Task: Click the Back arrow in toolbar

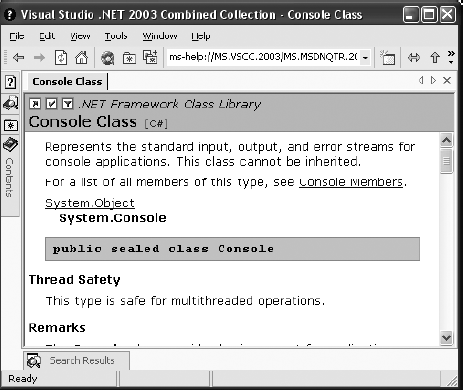Action: click(x=19, y=58)
